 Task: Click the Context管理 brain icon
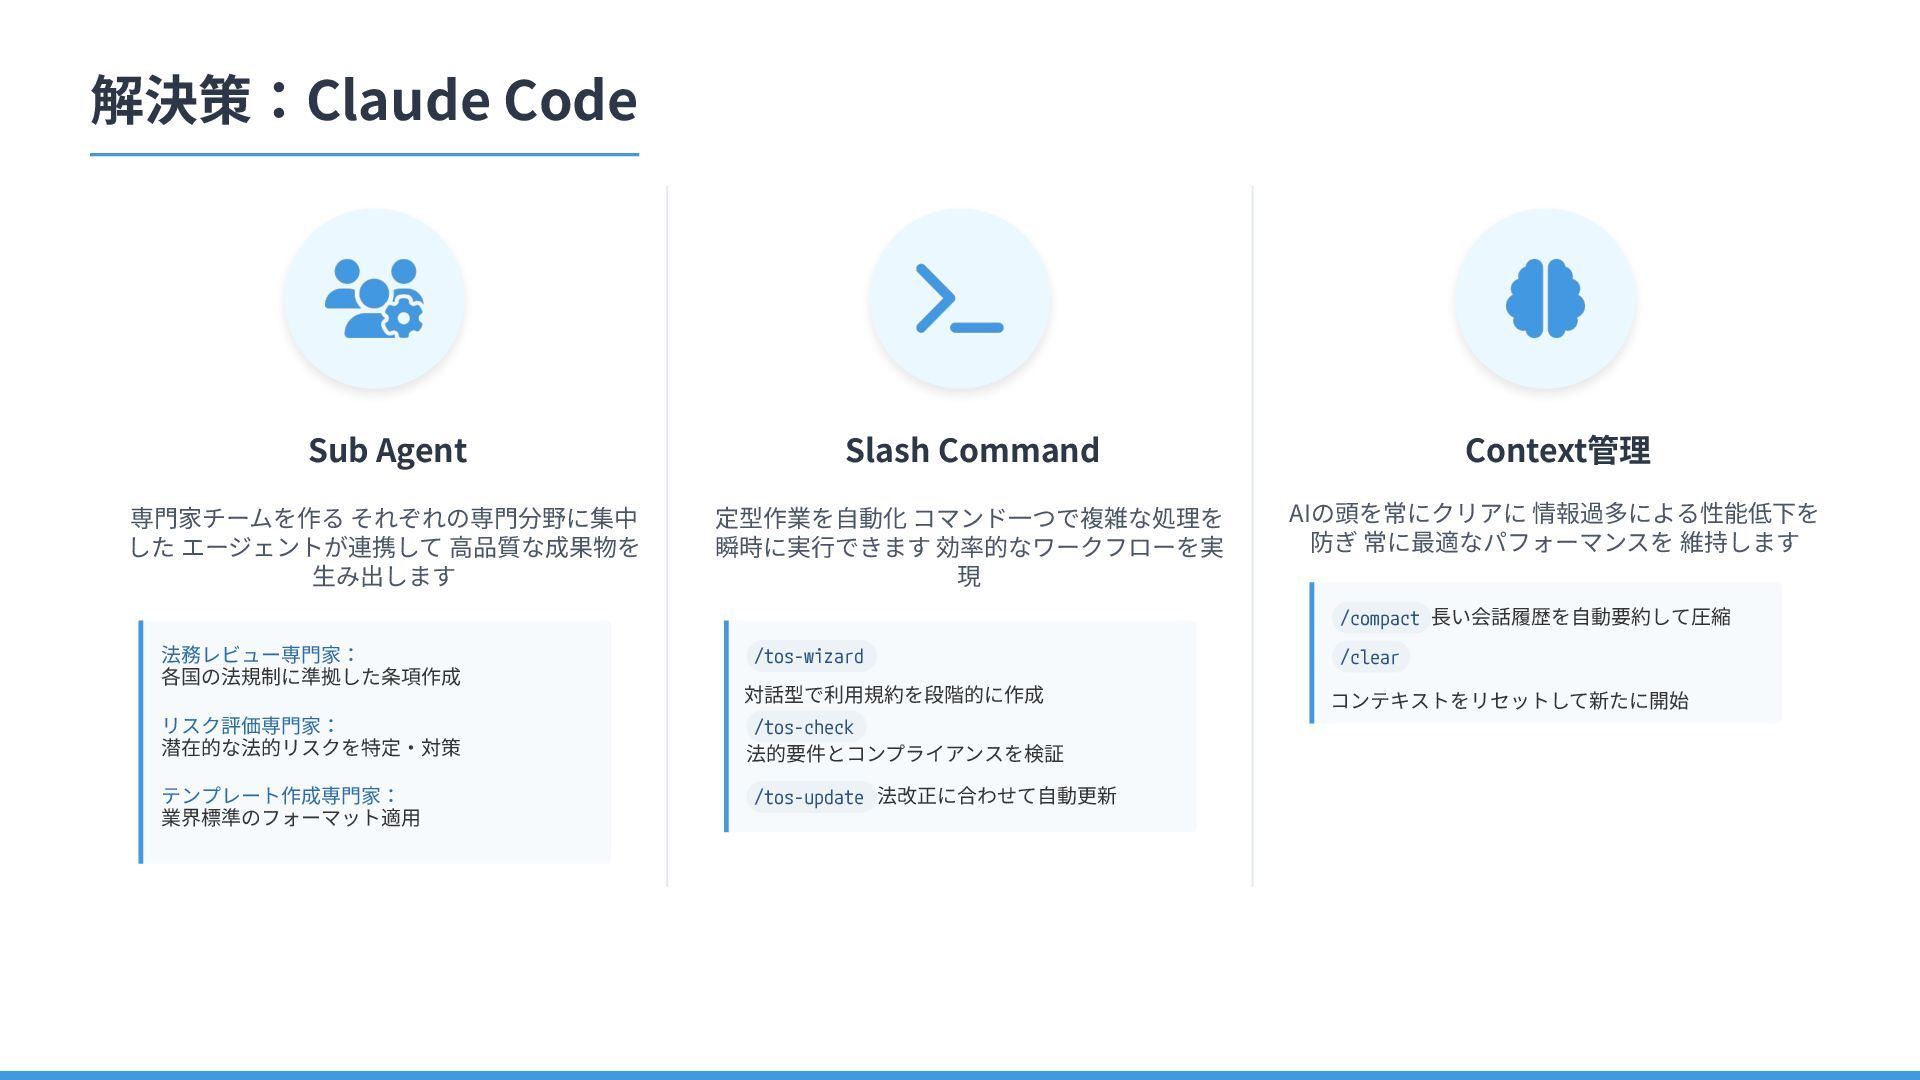[x=1545, y=298]
